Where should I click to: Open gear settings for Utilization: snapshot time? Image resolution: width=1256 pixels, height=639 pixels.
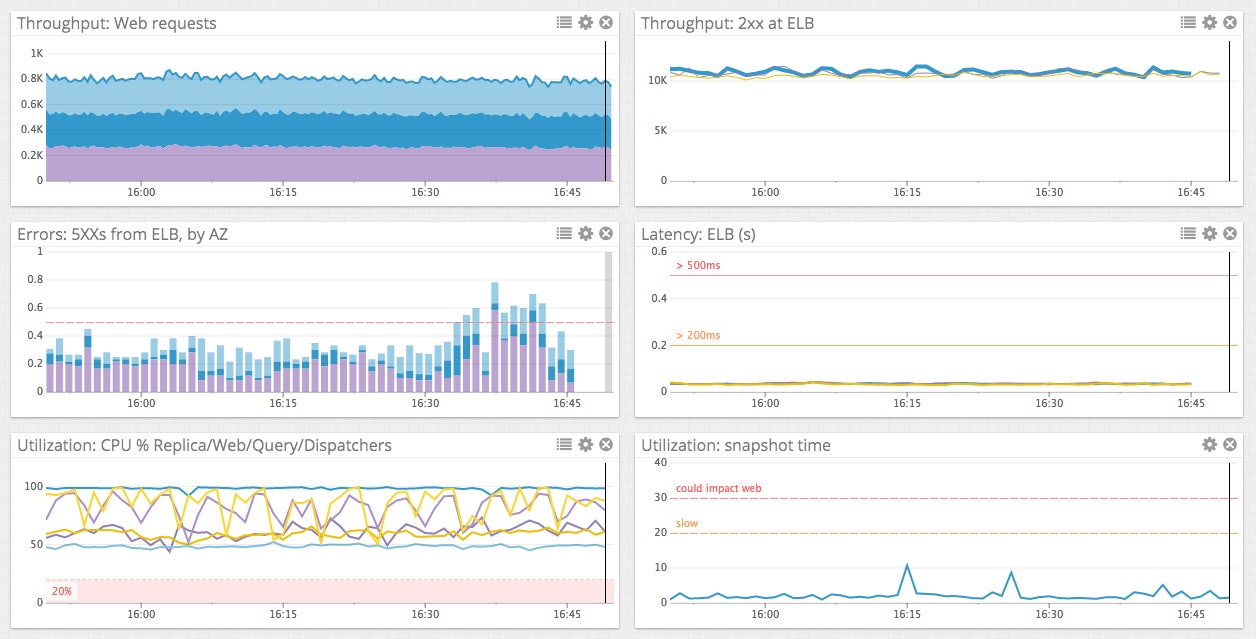coord(1210,444)
